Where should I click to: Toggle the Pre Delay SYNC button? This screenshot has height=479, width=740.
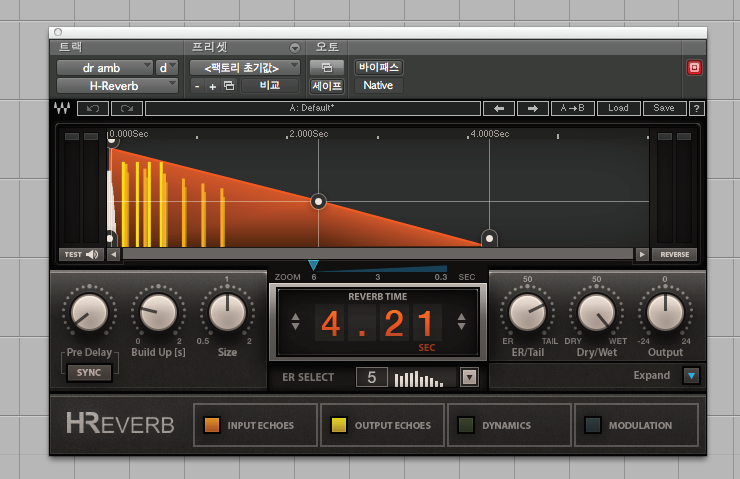(89, 372)
